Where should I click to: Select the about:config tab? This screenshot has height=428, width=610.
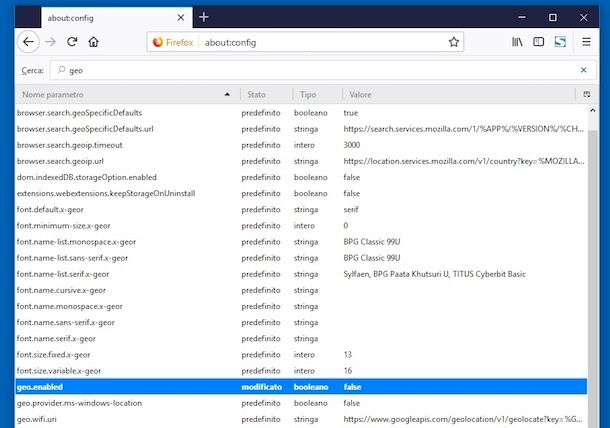tap(117, 18)
